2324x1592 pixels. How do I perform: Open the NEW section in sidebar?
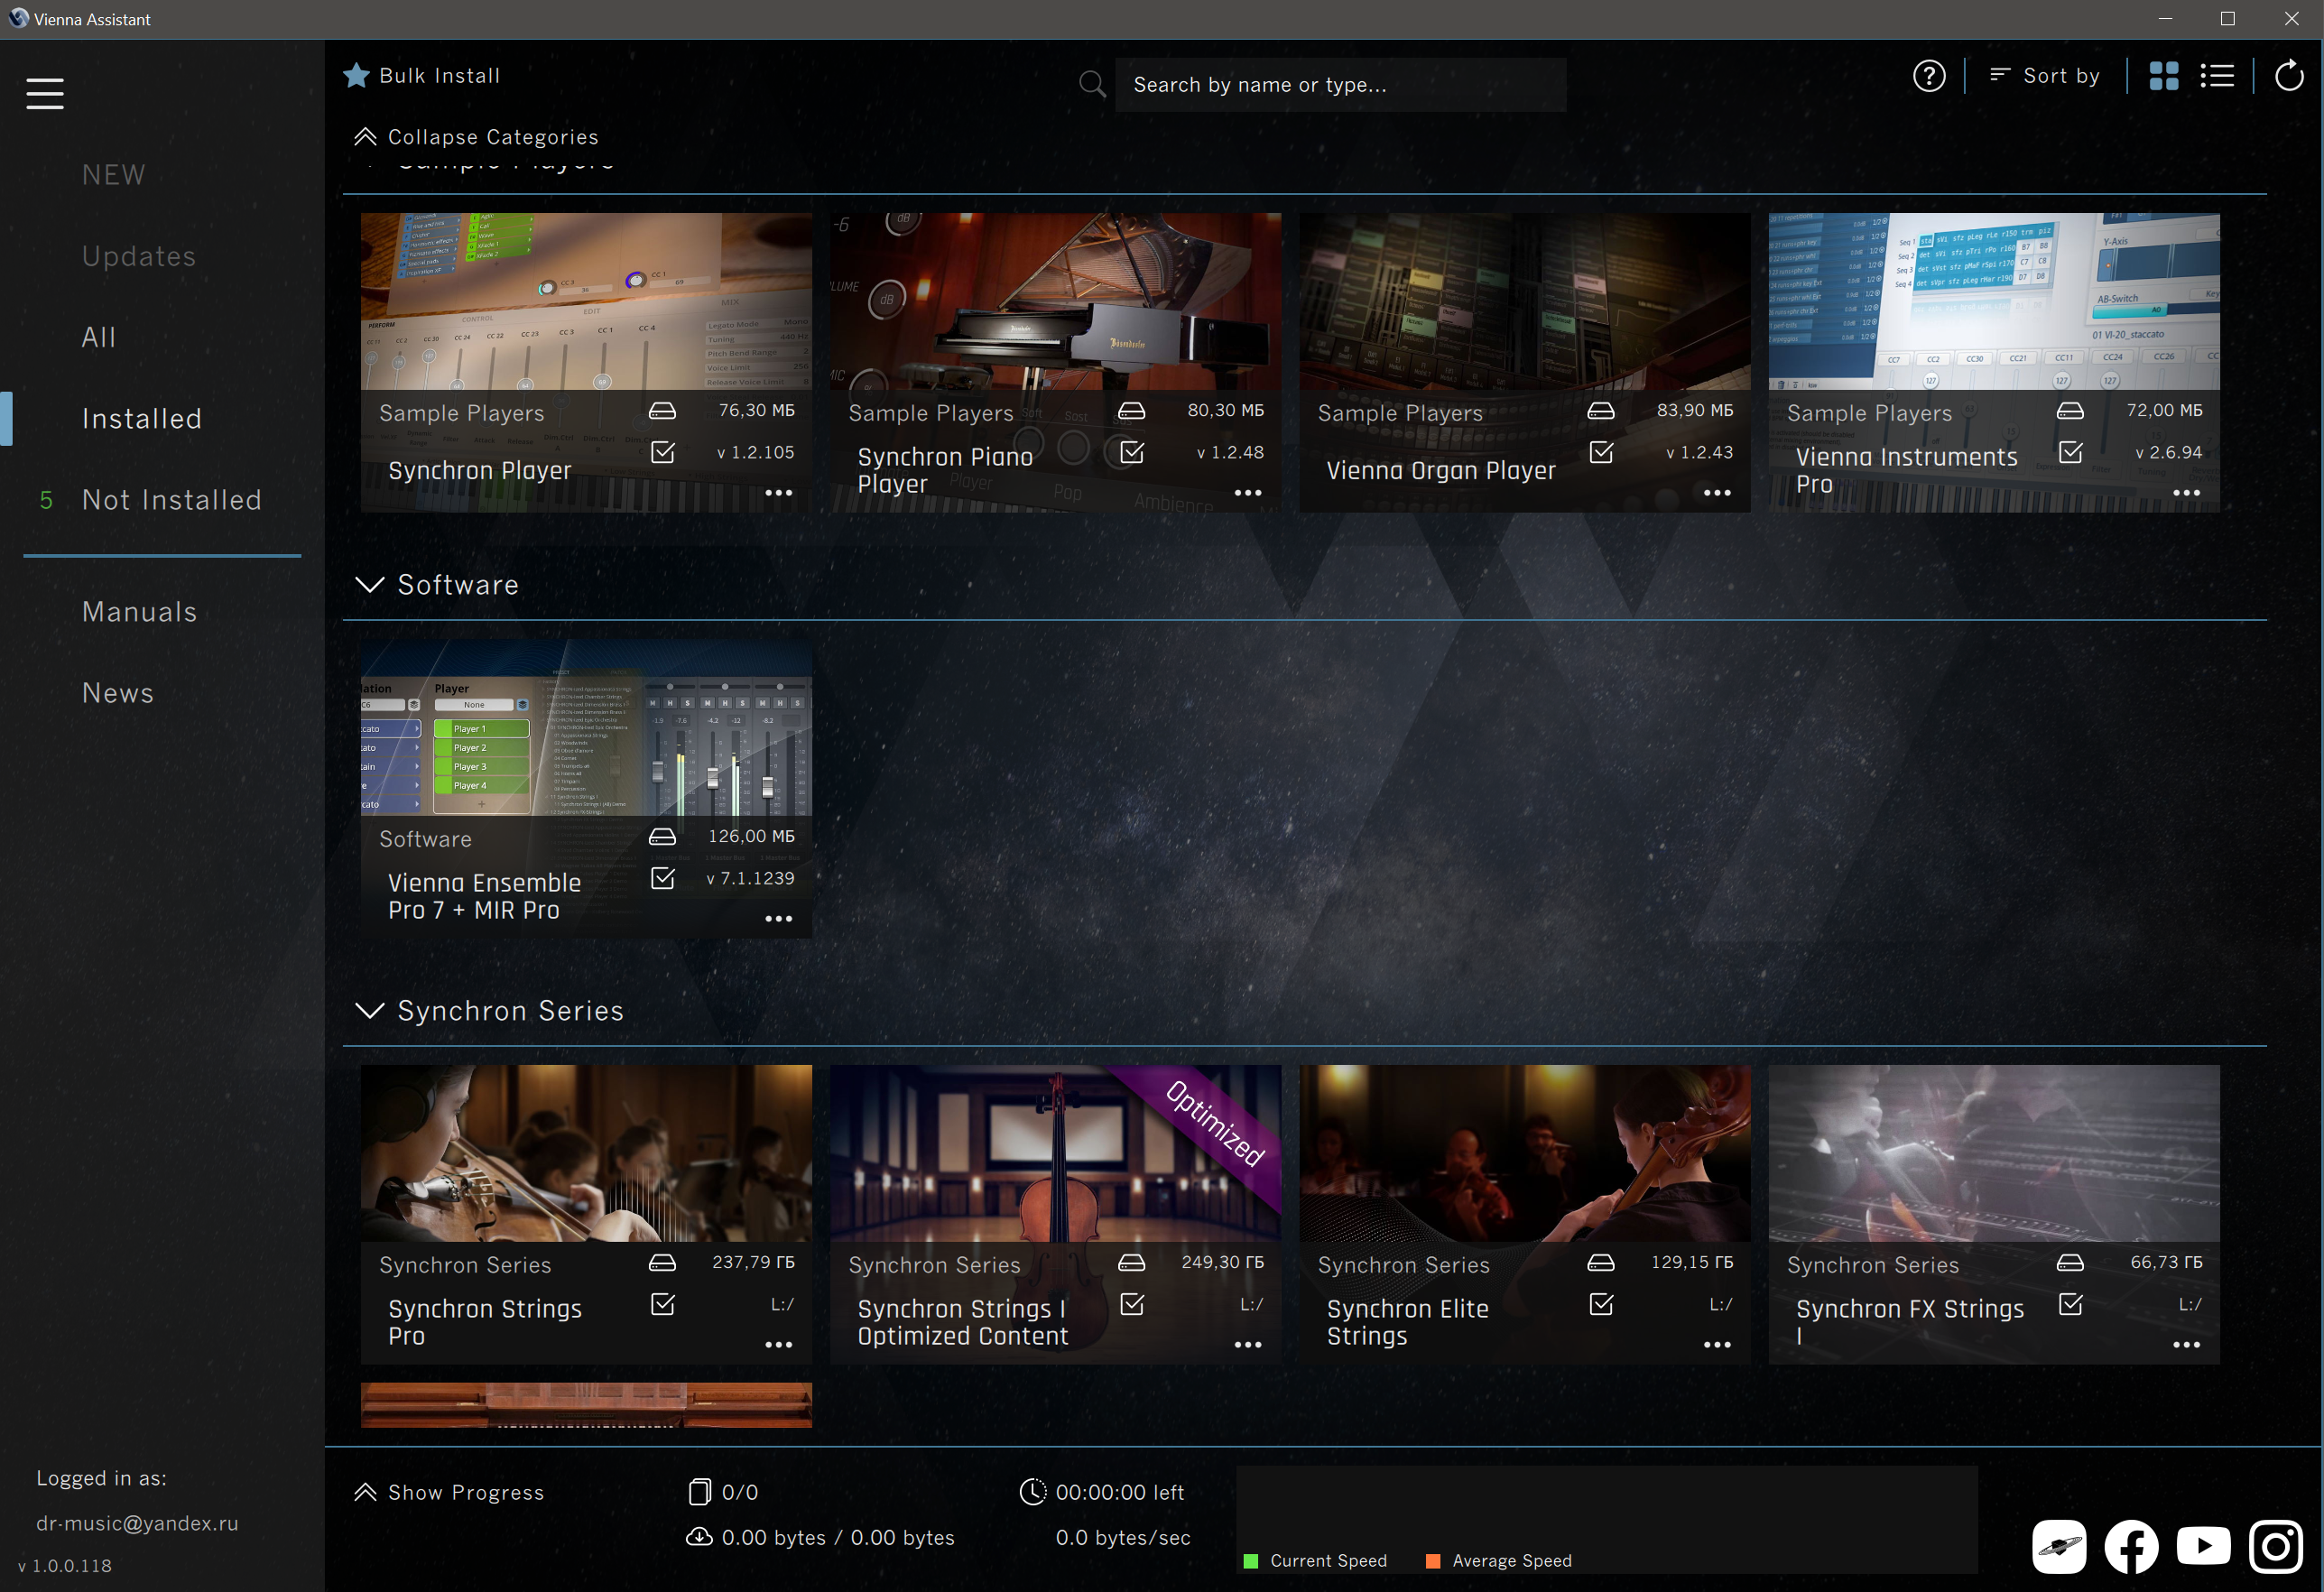(x=114, y=175)
